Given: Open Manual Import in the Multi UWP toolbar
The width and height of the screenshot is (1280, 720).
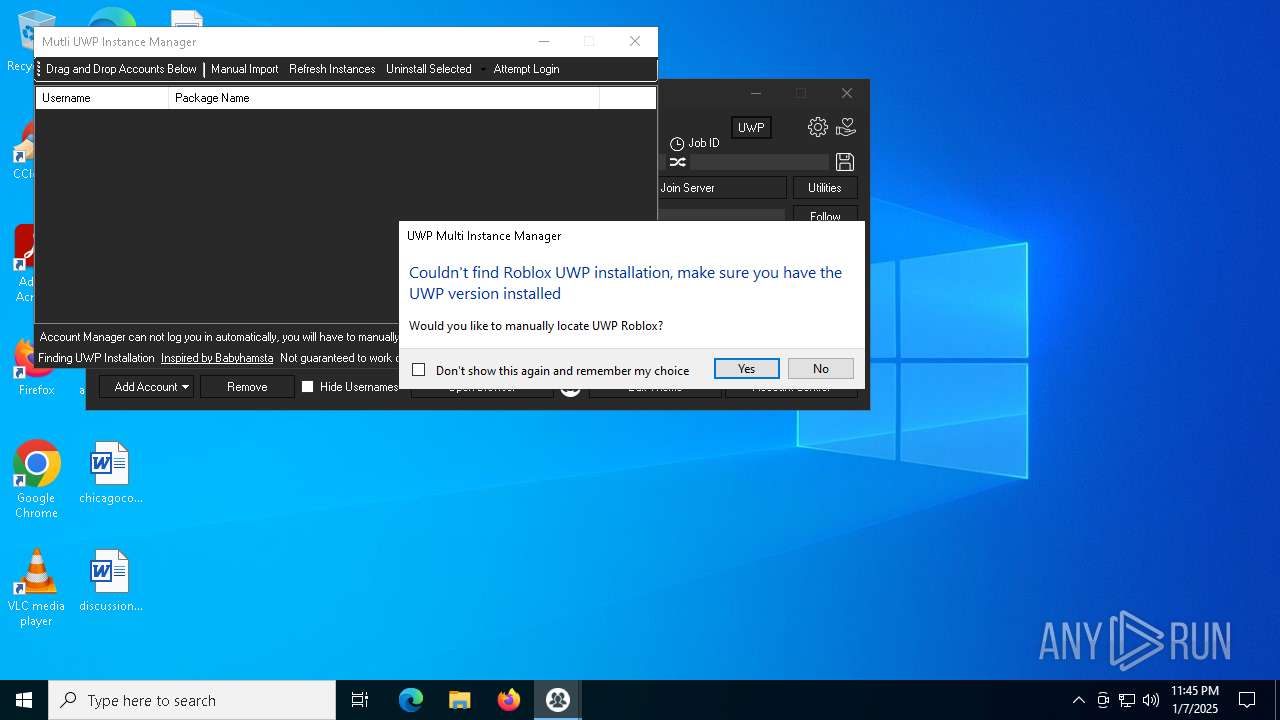Looking at the screenshot, I should pos(244,69).
